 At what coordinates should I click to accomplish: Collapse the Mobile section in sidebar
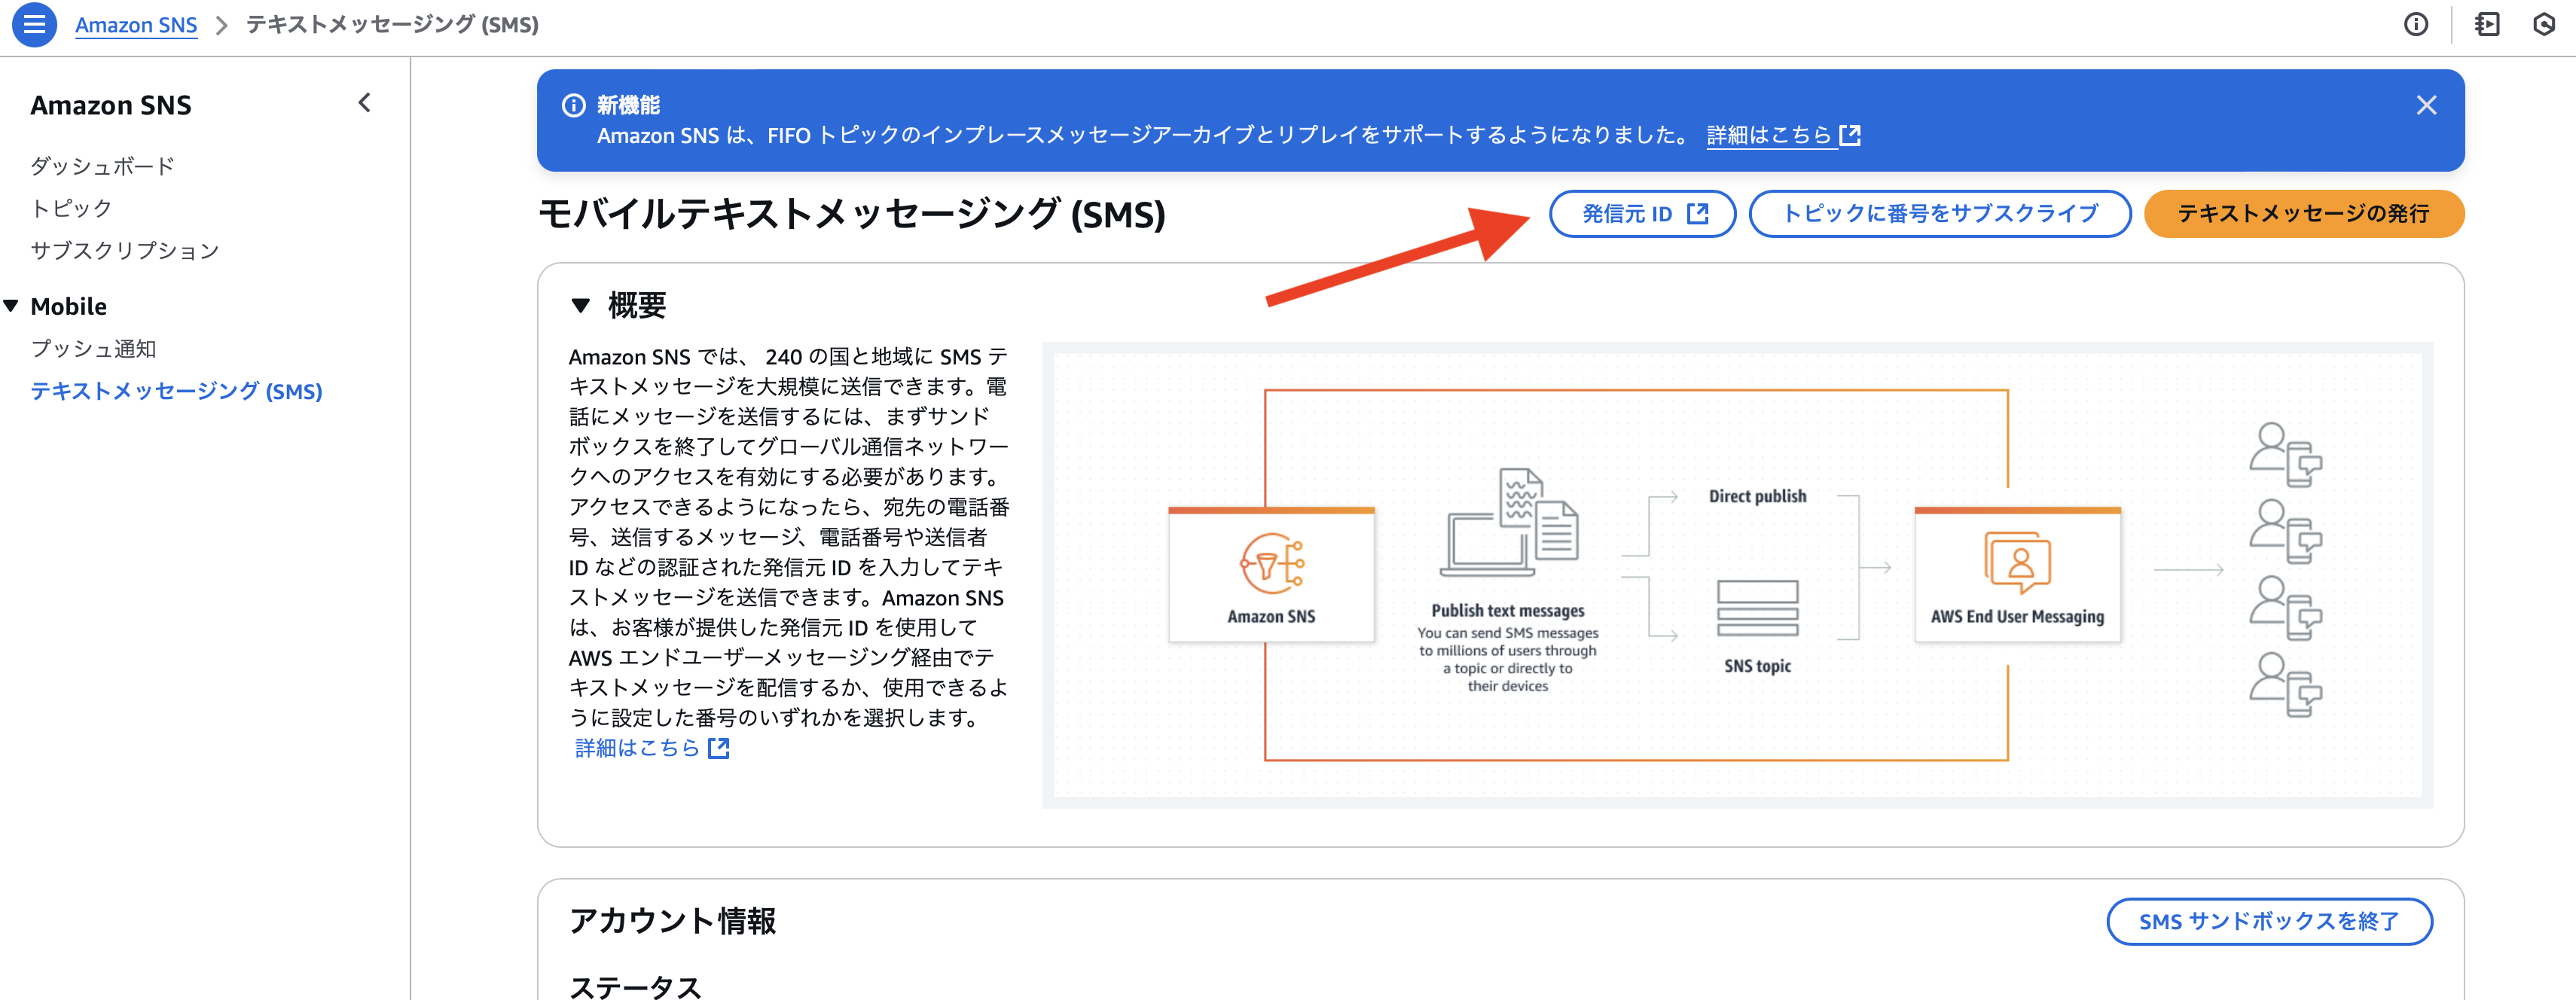click(x=12, y=305)
